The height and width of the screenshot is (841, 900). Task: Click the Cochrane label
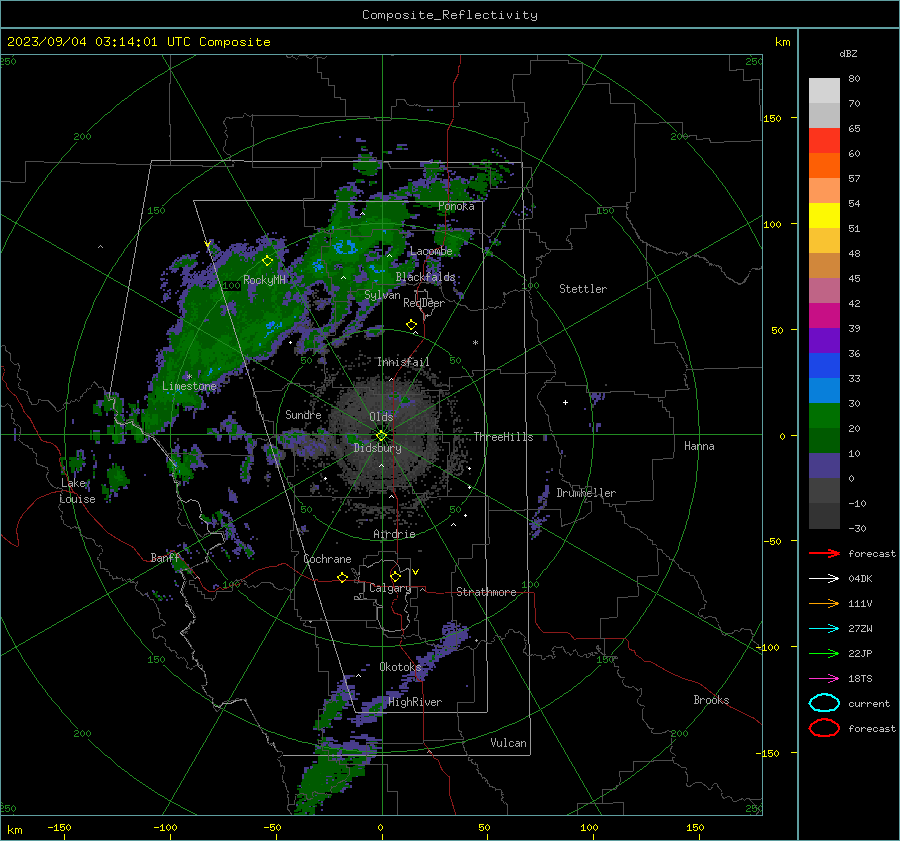pos(327,559)
